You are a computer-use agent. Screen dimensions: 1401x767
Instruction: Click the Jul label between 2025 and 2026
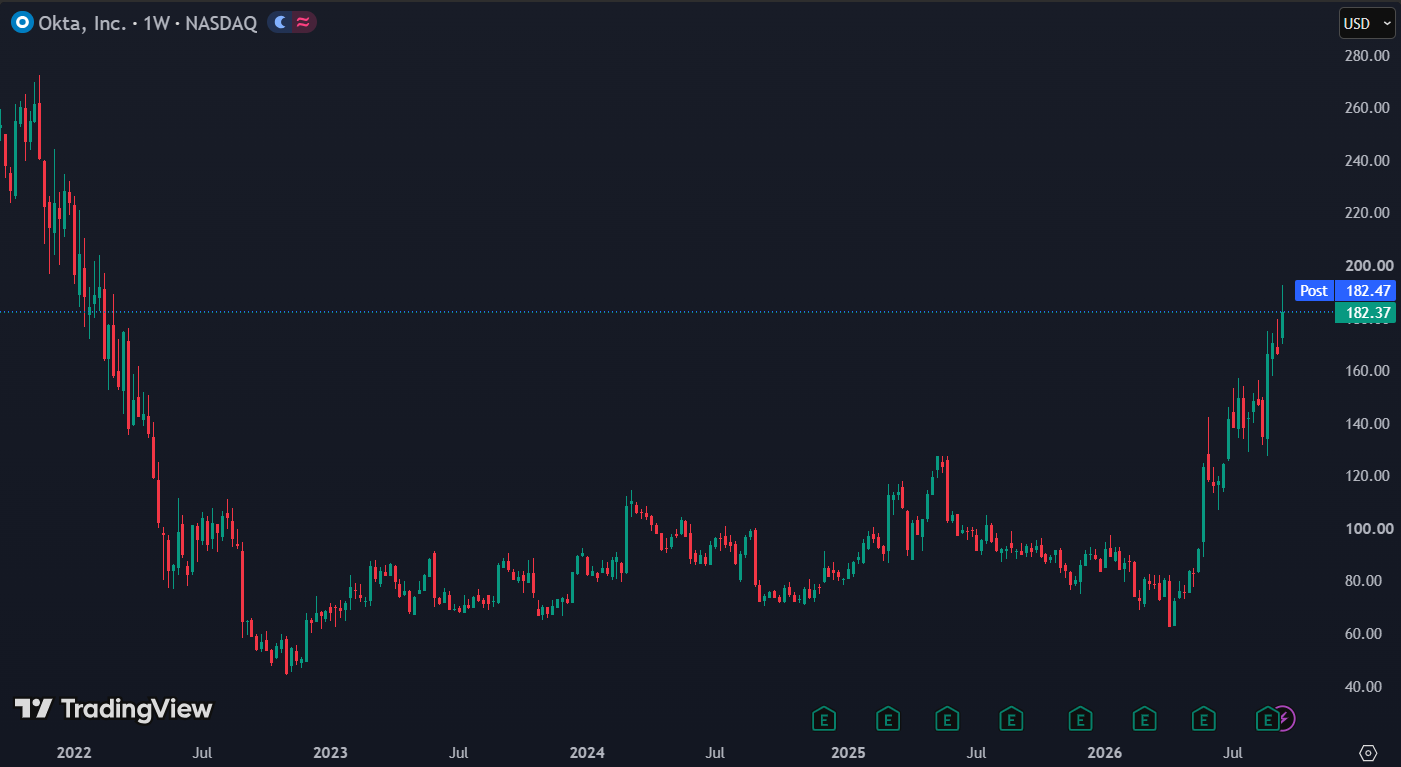(976, 752)
